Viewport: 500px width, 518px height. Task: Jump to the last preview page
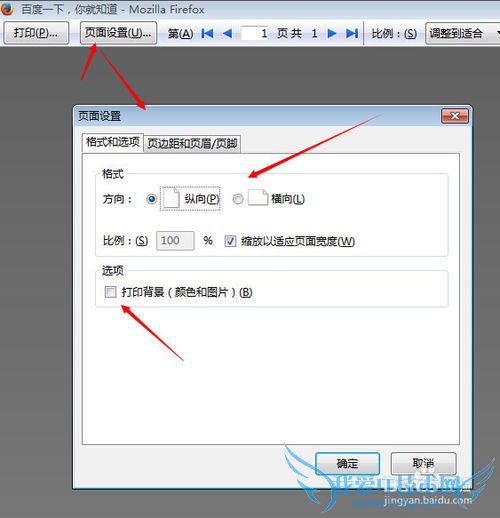[352, 33]
